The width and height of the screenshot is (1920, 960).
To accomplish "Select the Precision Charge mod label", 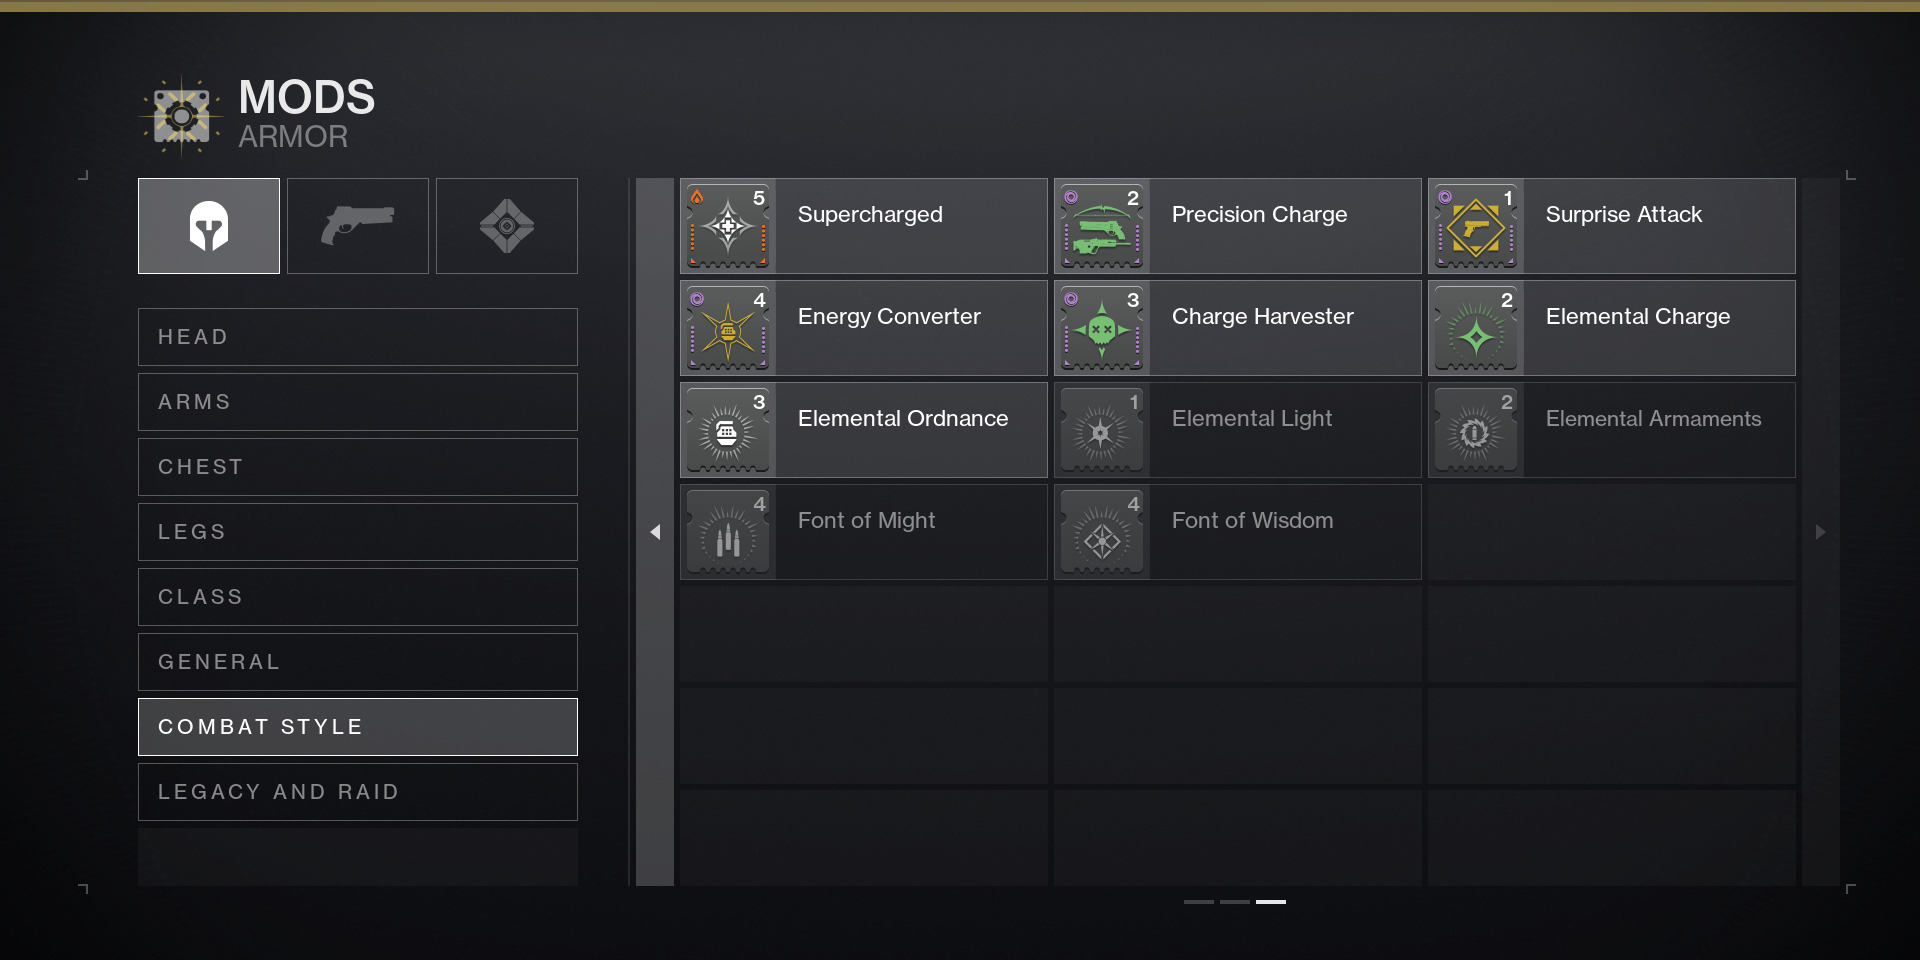I will (x=1259, y=215).
